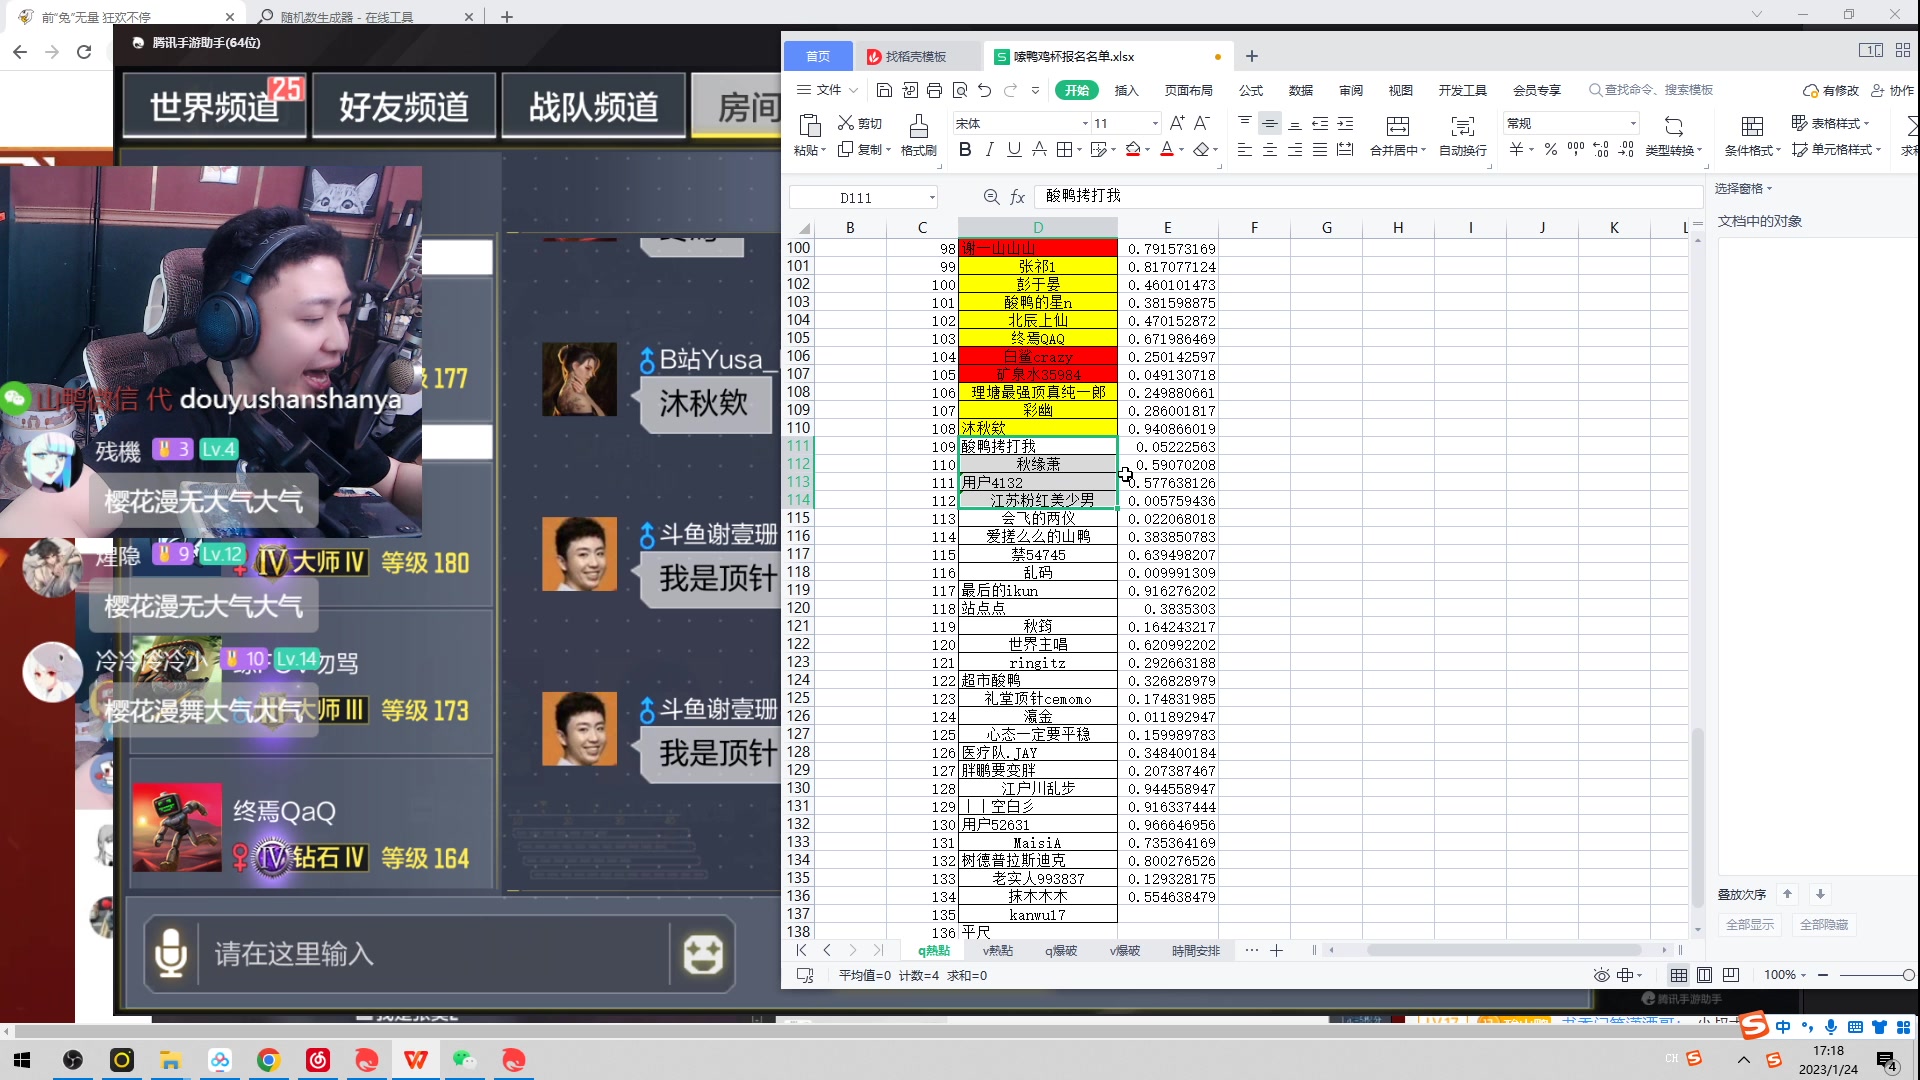Decrease font size with A- icon
1920x1080 pixels.
(x=1202, y=123)
